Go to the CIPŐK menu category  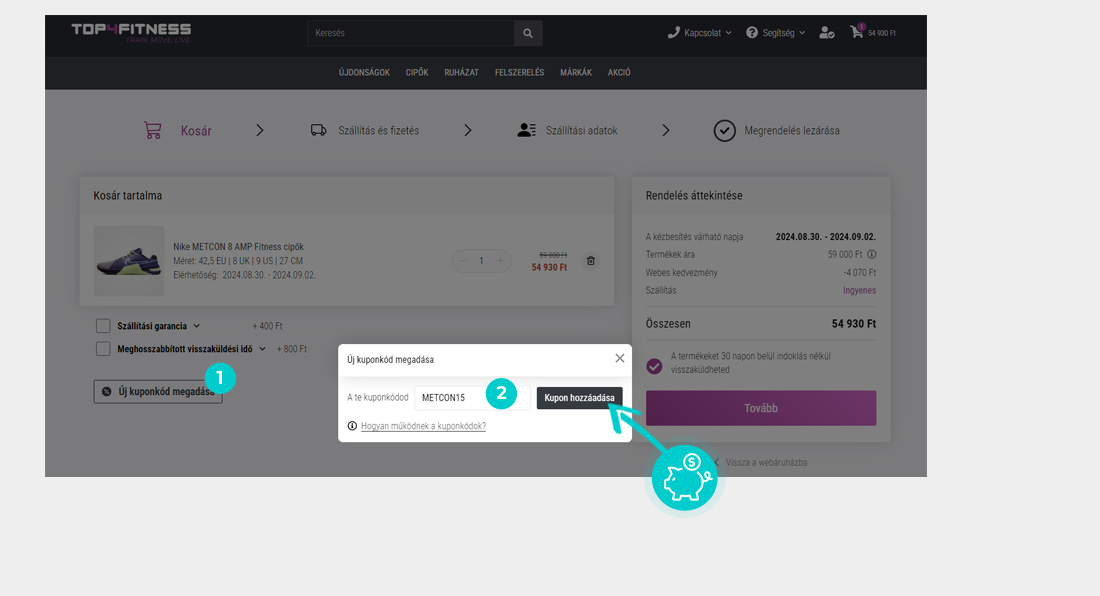[x=417, y=72]
